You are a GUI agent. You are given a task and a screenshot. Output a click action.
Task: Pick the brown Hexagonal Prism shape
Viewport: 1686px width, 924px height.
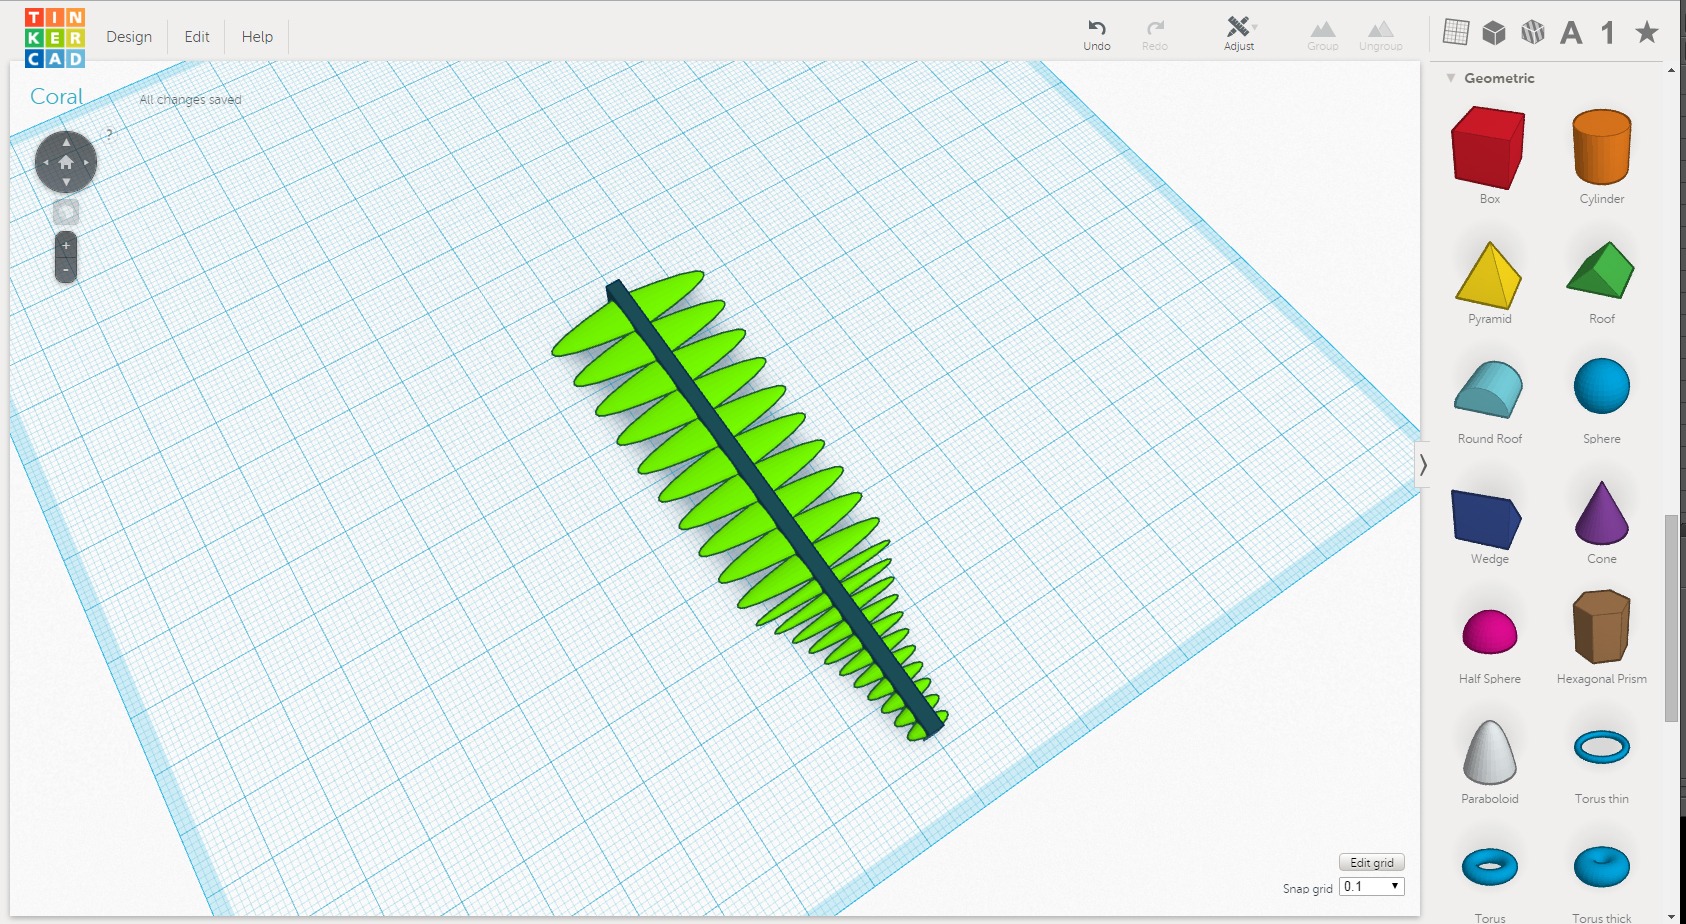[1602, 626]
